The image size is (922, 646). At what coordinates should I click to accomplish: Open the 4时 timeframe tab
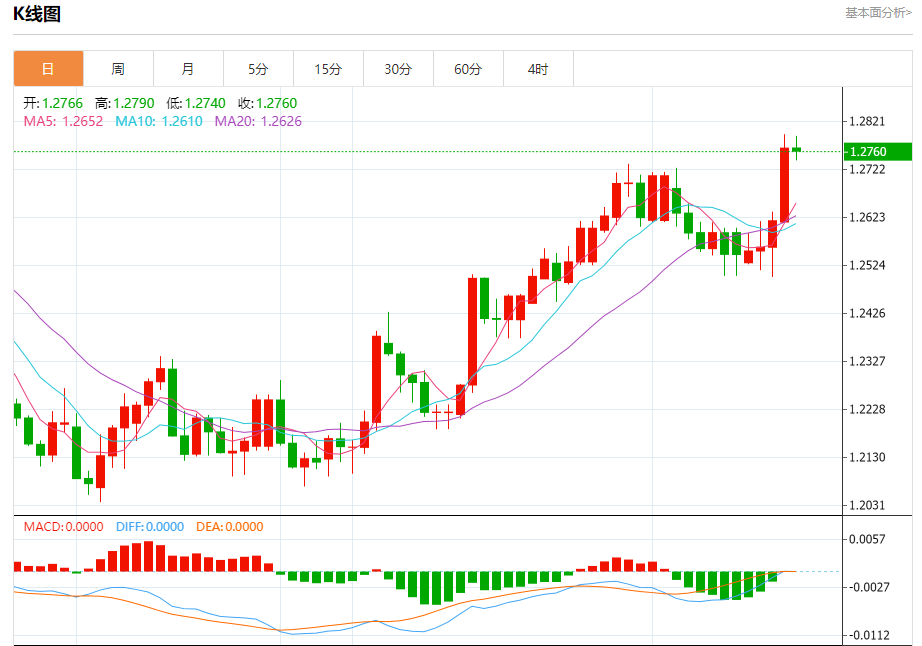tap(538, 69)
